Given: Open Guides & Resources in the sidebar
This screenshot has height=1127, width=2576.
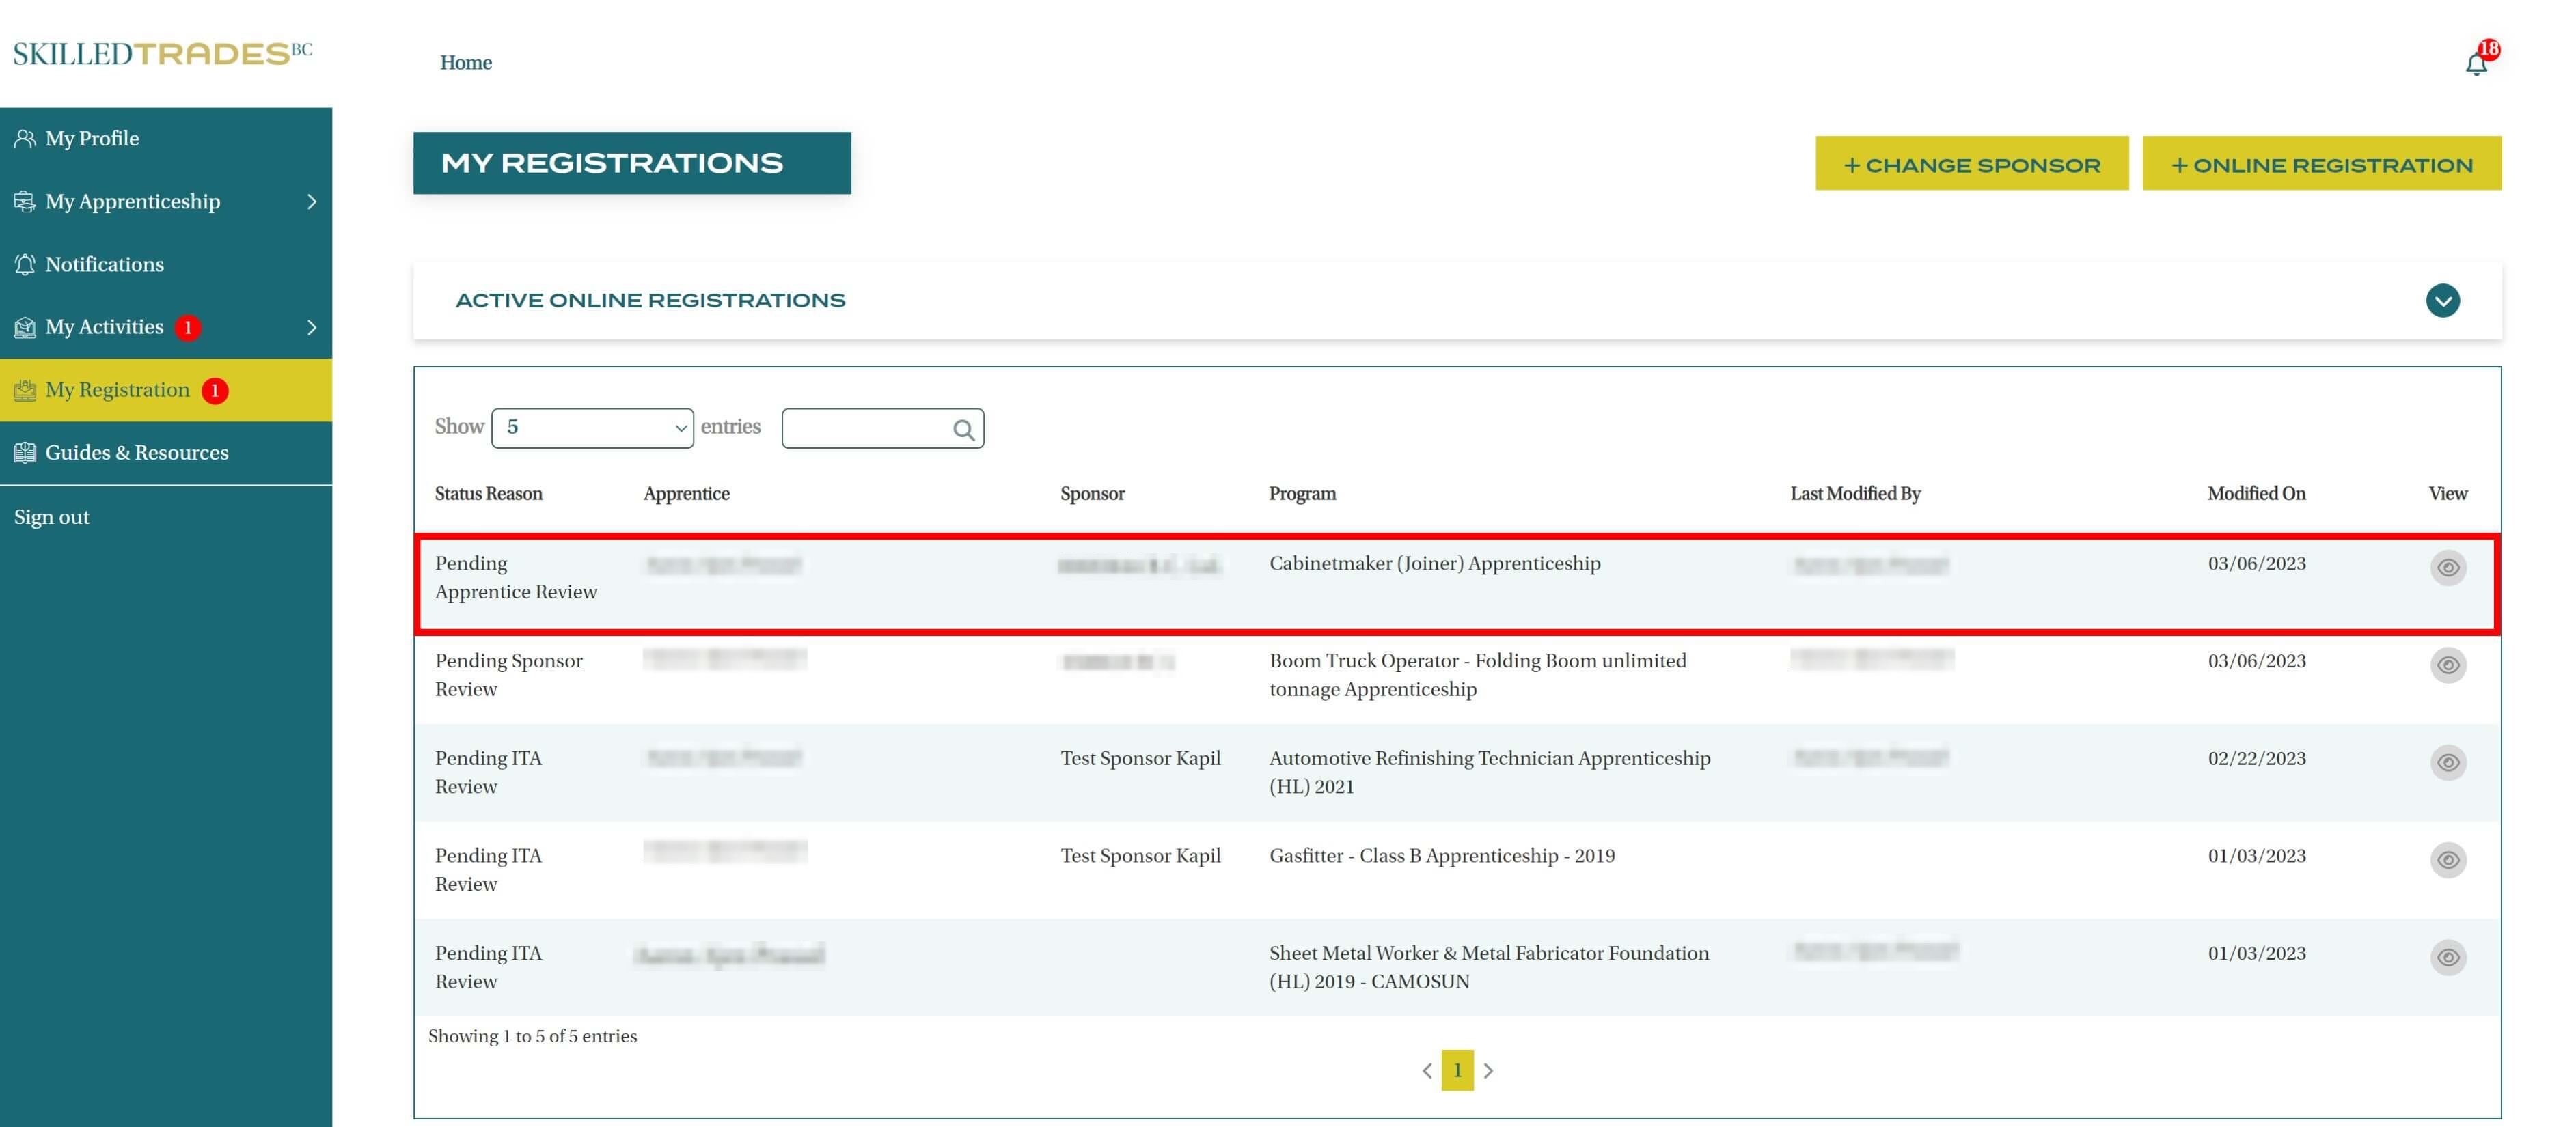Looking at the screenshot, I should click(136, 452).
